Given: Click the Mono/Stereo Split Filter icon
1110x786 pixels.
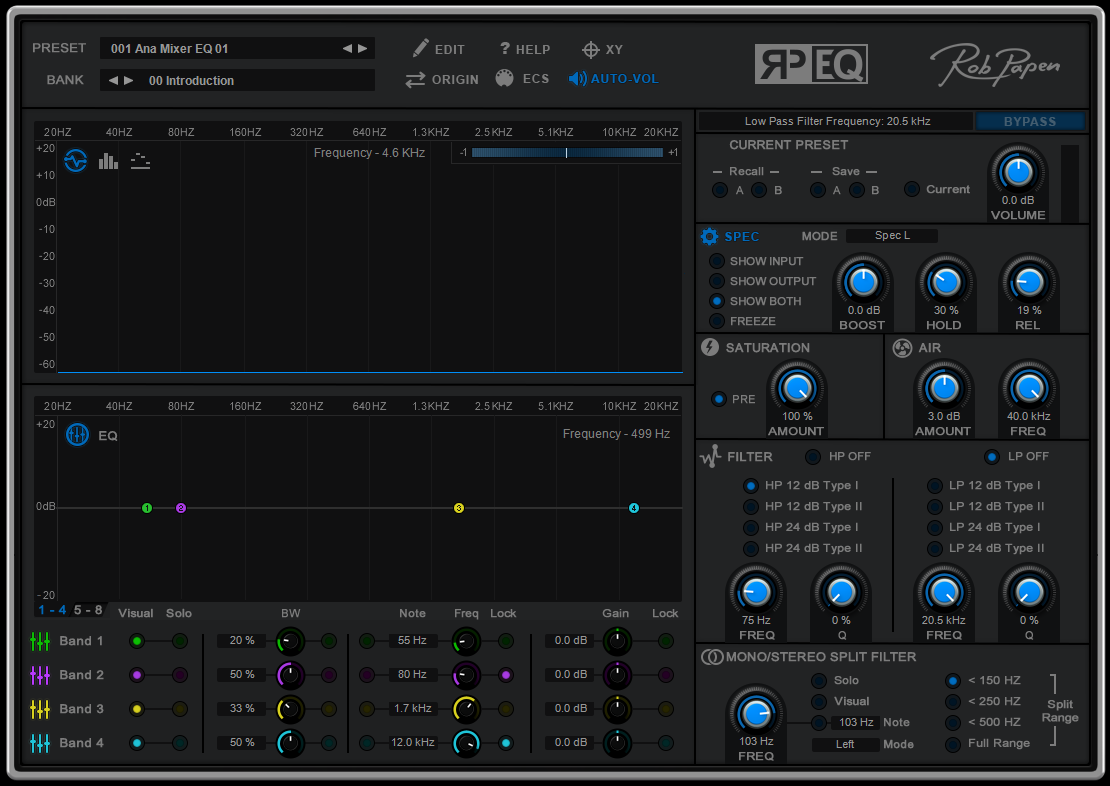Looking at the screenshot, I should 712,657.
